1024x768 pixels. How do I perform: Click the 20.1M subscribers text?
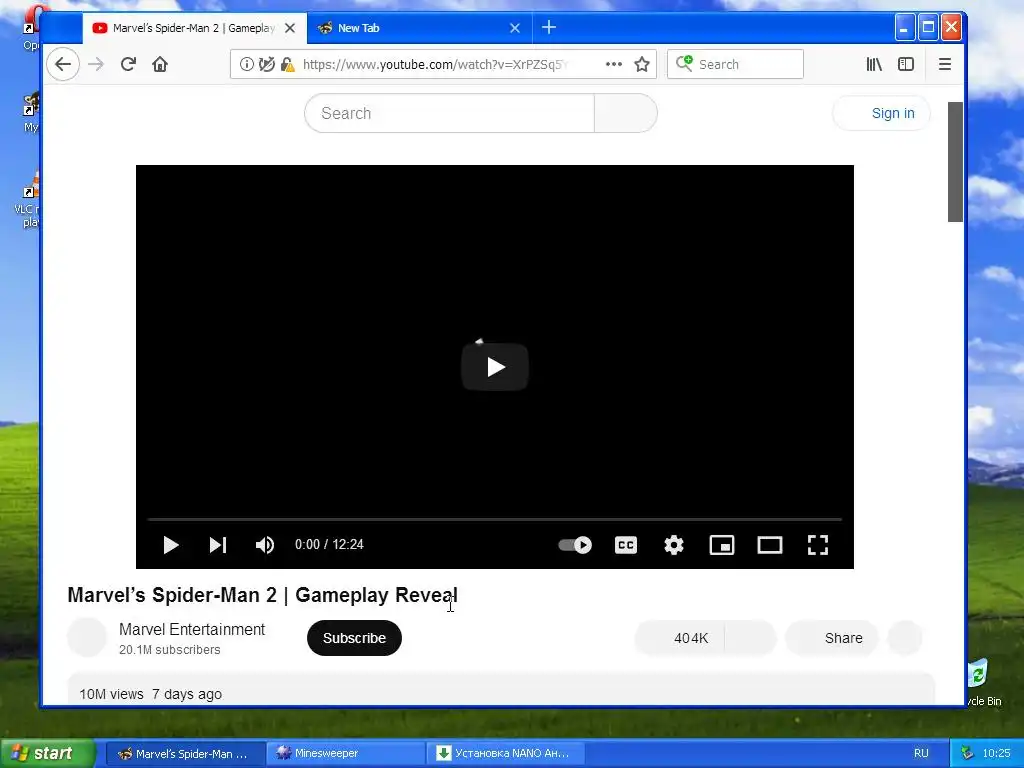click(x=170, y=650)
